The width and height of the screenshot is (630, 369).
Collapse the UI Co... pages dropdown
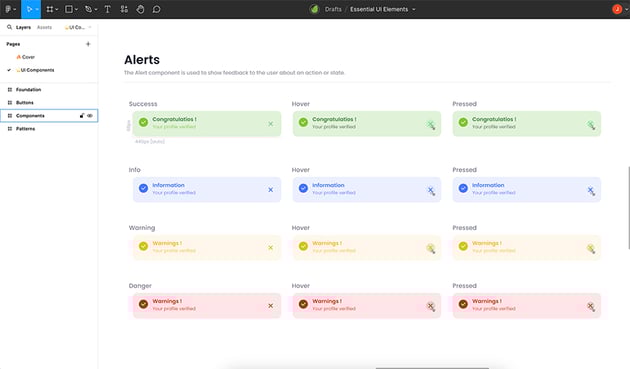pos(90,27)
